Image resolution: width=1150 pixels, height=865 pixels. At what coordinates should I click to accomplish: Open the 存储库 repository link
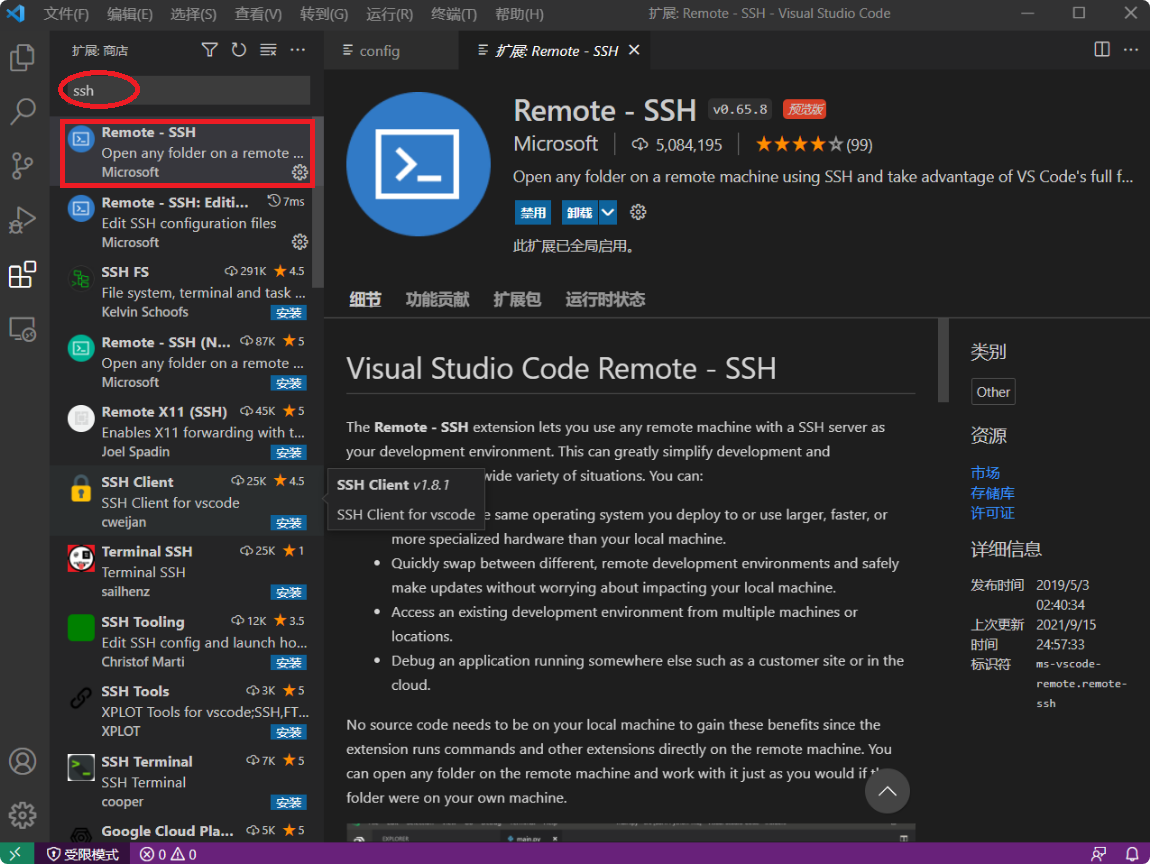[992, 493]
